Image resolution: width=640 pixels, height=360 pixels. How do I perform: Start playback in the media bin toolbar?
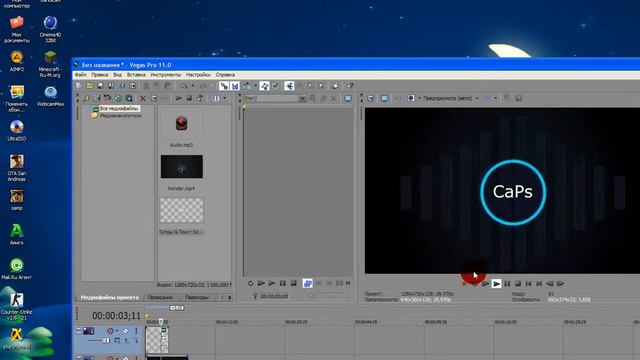[x=179, y=98]
